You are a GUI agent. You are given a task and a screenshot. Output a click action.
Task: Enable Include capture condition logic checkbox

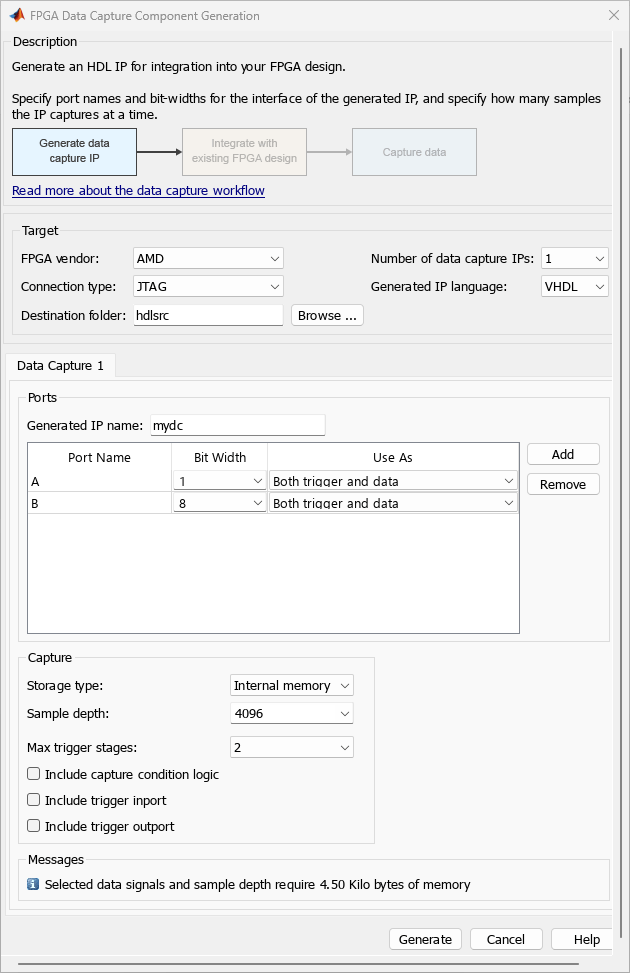pos(34,774)
